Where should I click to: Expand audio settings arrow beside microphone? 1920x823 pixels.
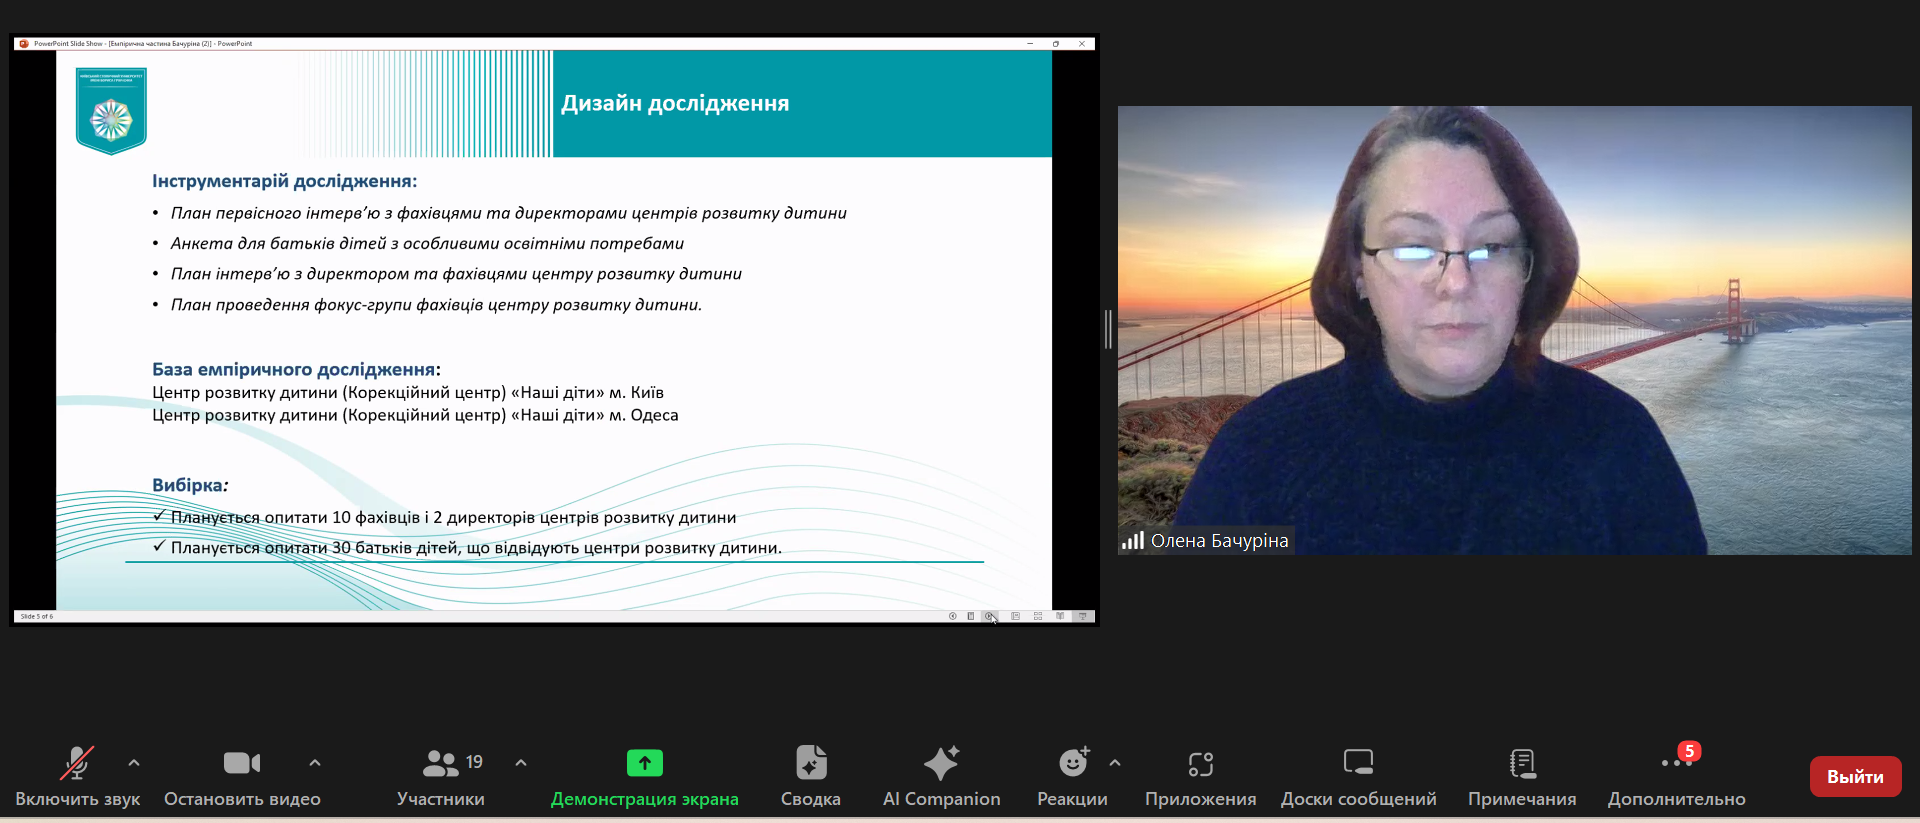pyautogui.click(x=134, y=763)
